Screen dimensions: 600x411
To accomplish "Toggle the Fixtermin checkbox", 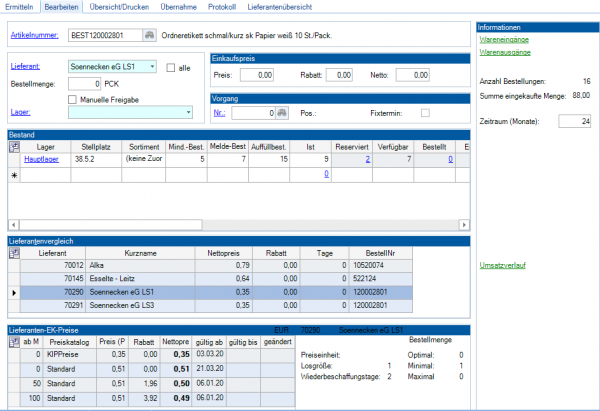I will click(x=425, y=113).
